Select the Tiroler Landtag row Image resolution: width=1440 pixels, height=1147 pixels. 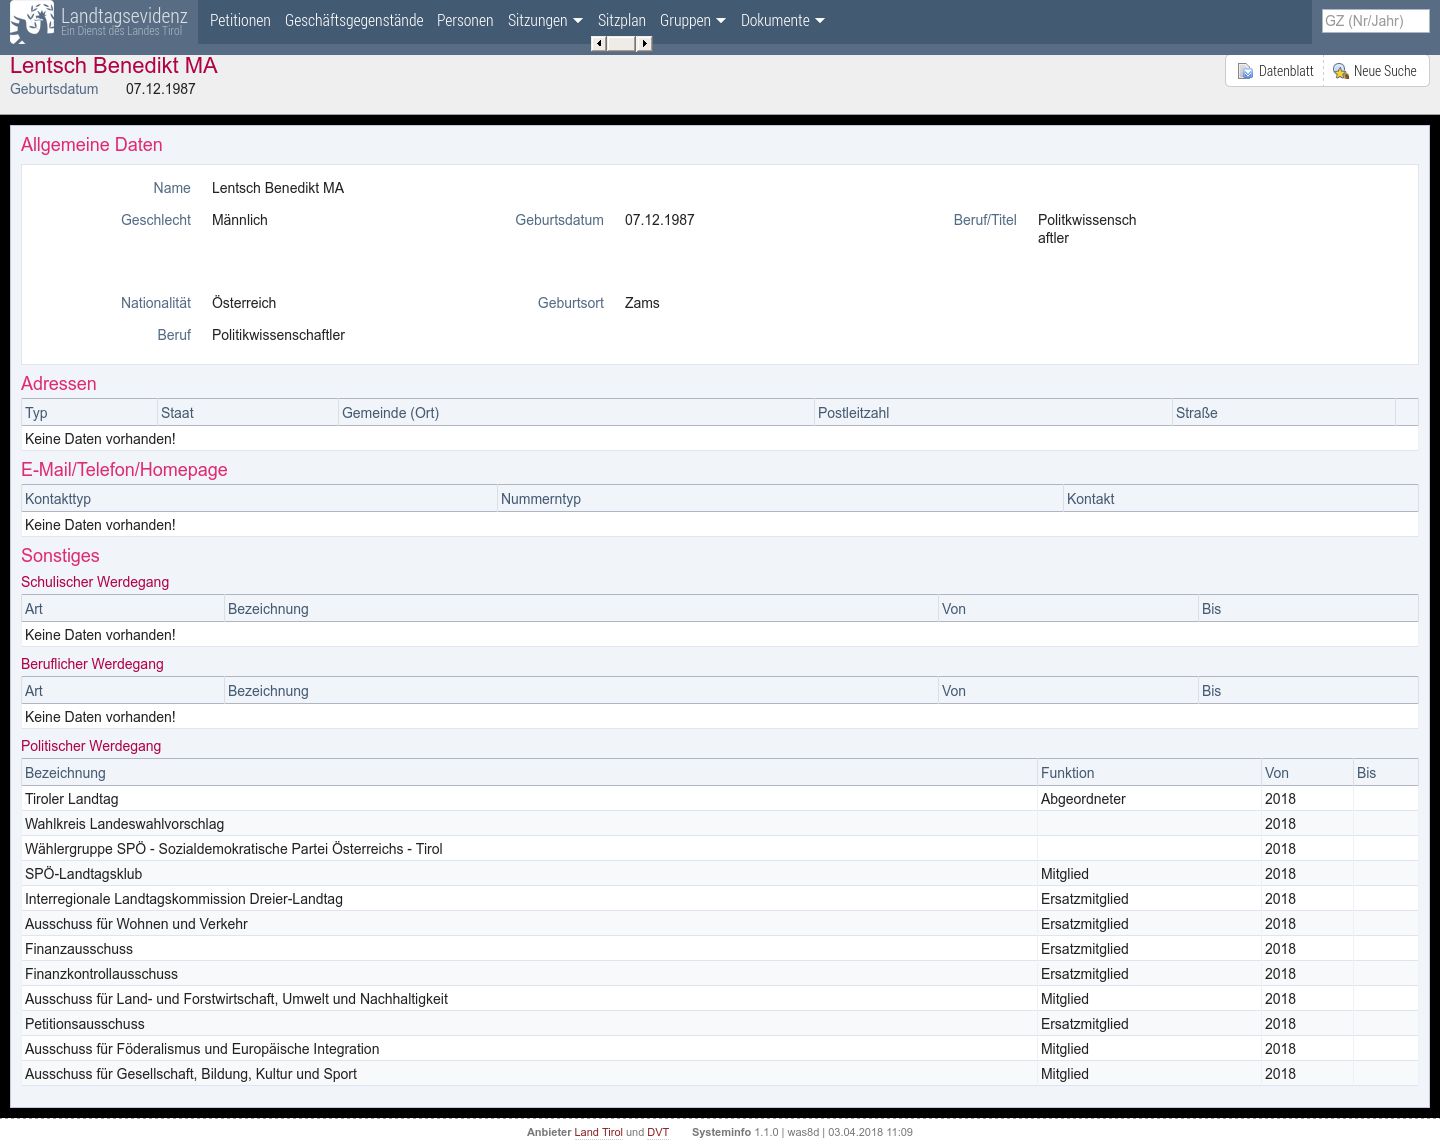pos(720,799)
